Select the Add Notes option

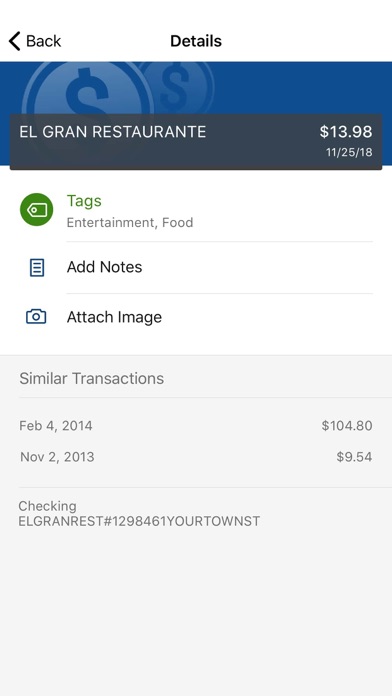pyautogui.click(x=196, y=267)
